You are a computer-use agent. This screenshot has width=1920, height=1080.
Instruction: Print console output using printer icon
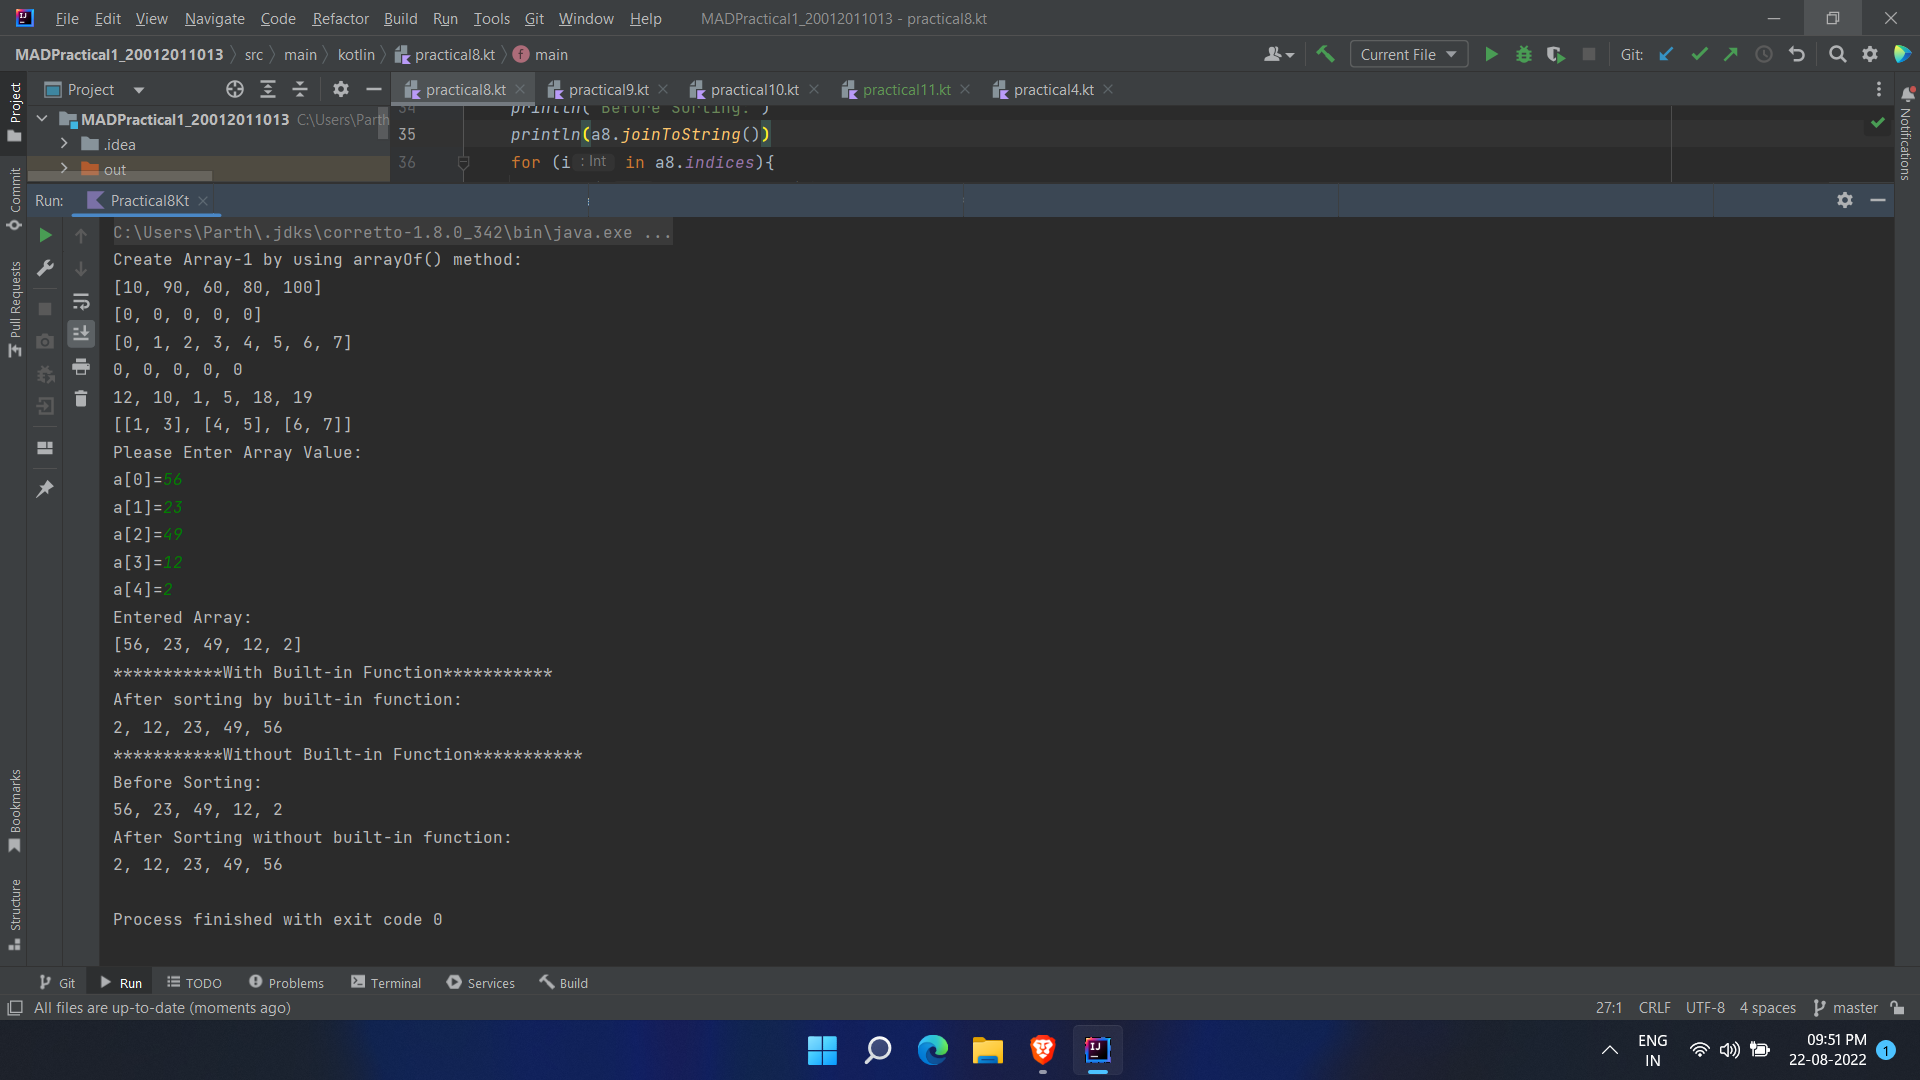tap(81, 367)
